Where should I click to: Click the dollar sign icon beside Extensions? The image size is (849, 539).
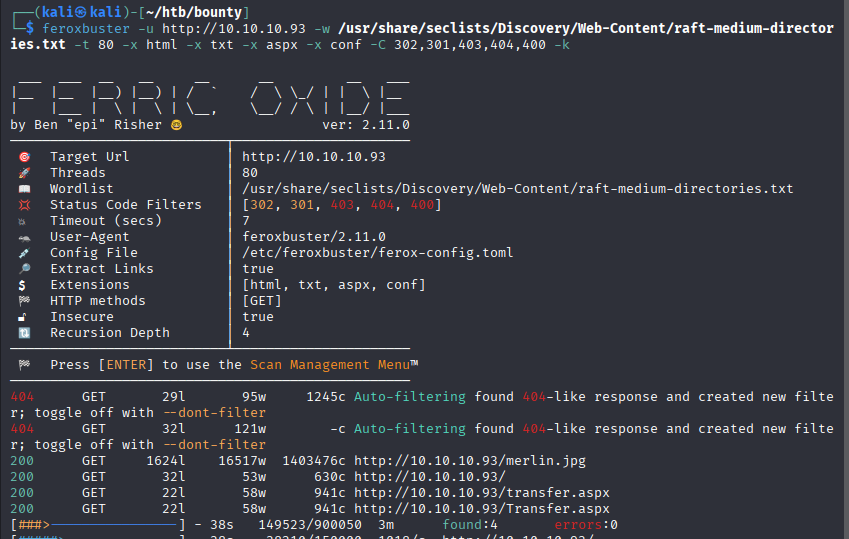coord(22,285)
